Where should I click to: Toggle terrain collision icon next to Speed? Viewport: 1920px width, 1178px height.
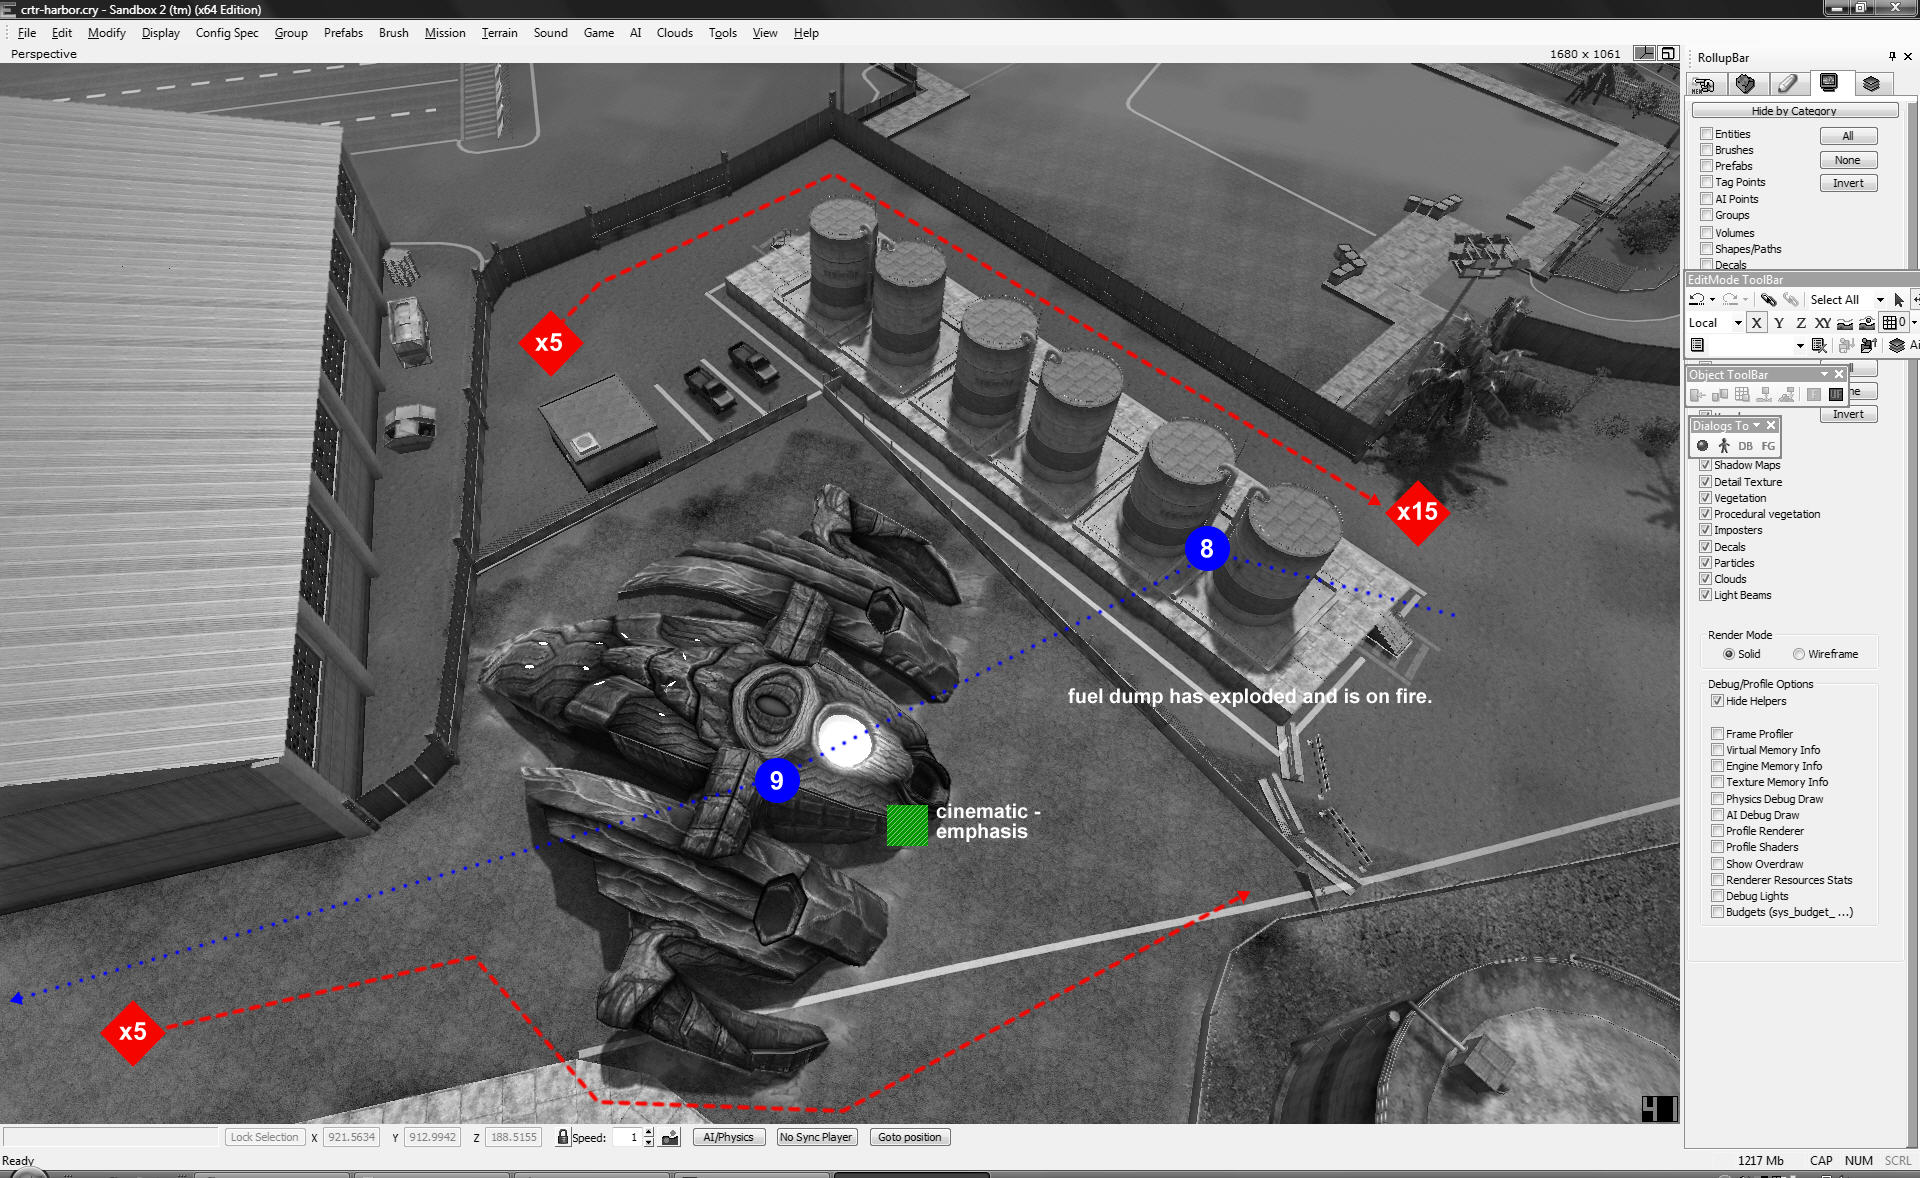click(671, 1137)
